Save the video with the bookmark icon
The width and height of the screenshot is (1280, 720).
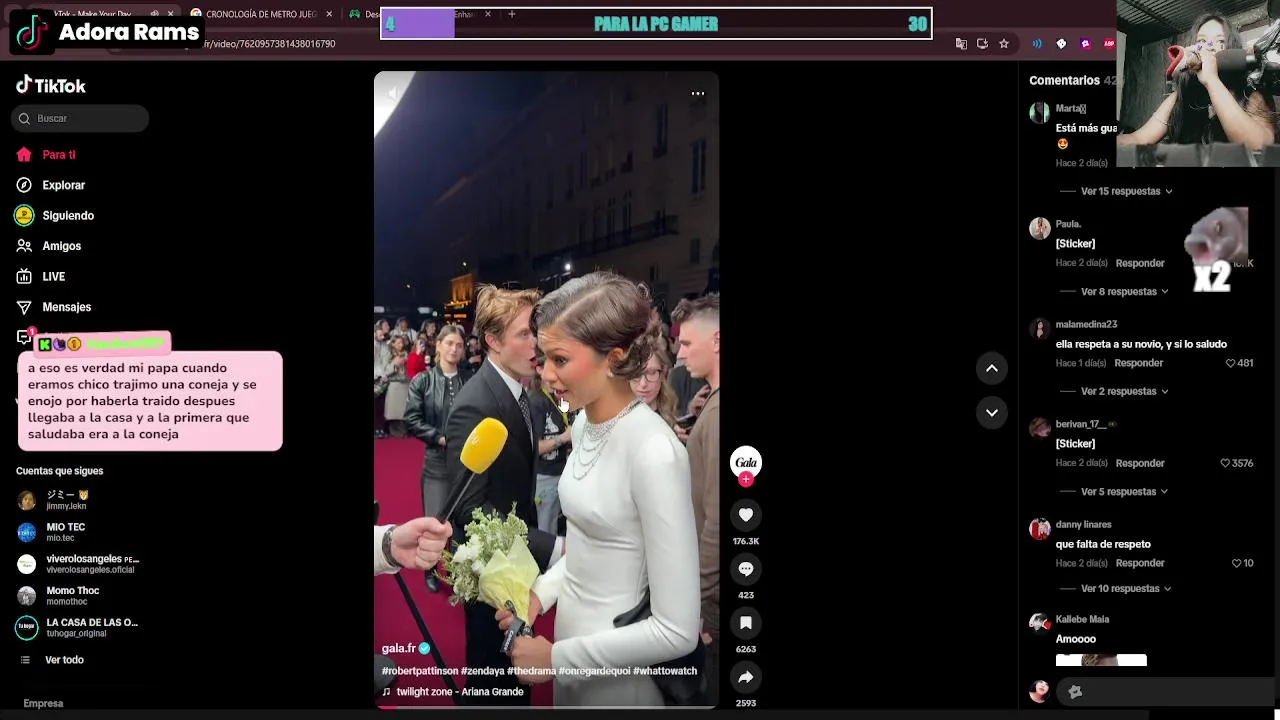point(746,622)
